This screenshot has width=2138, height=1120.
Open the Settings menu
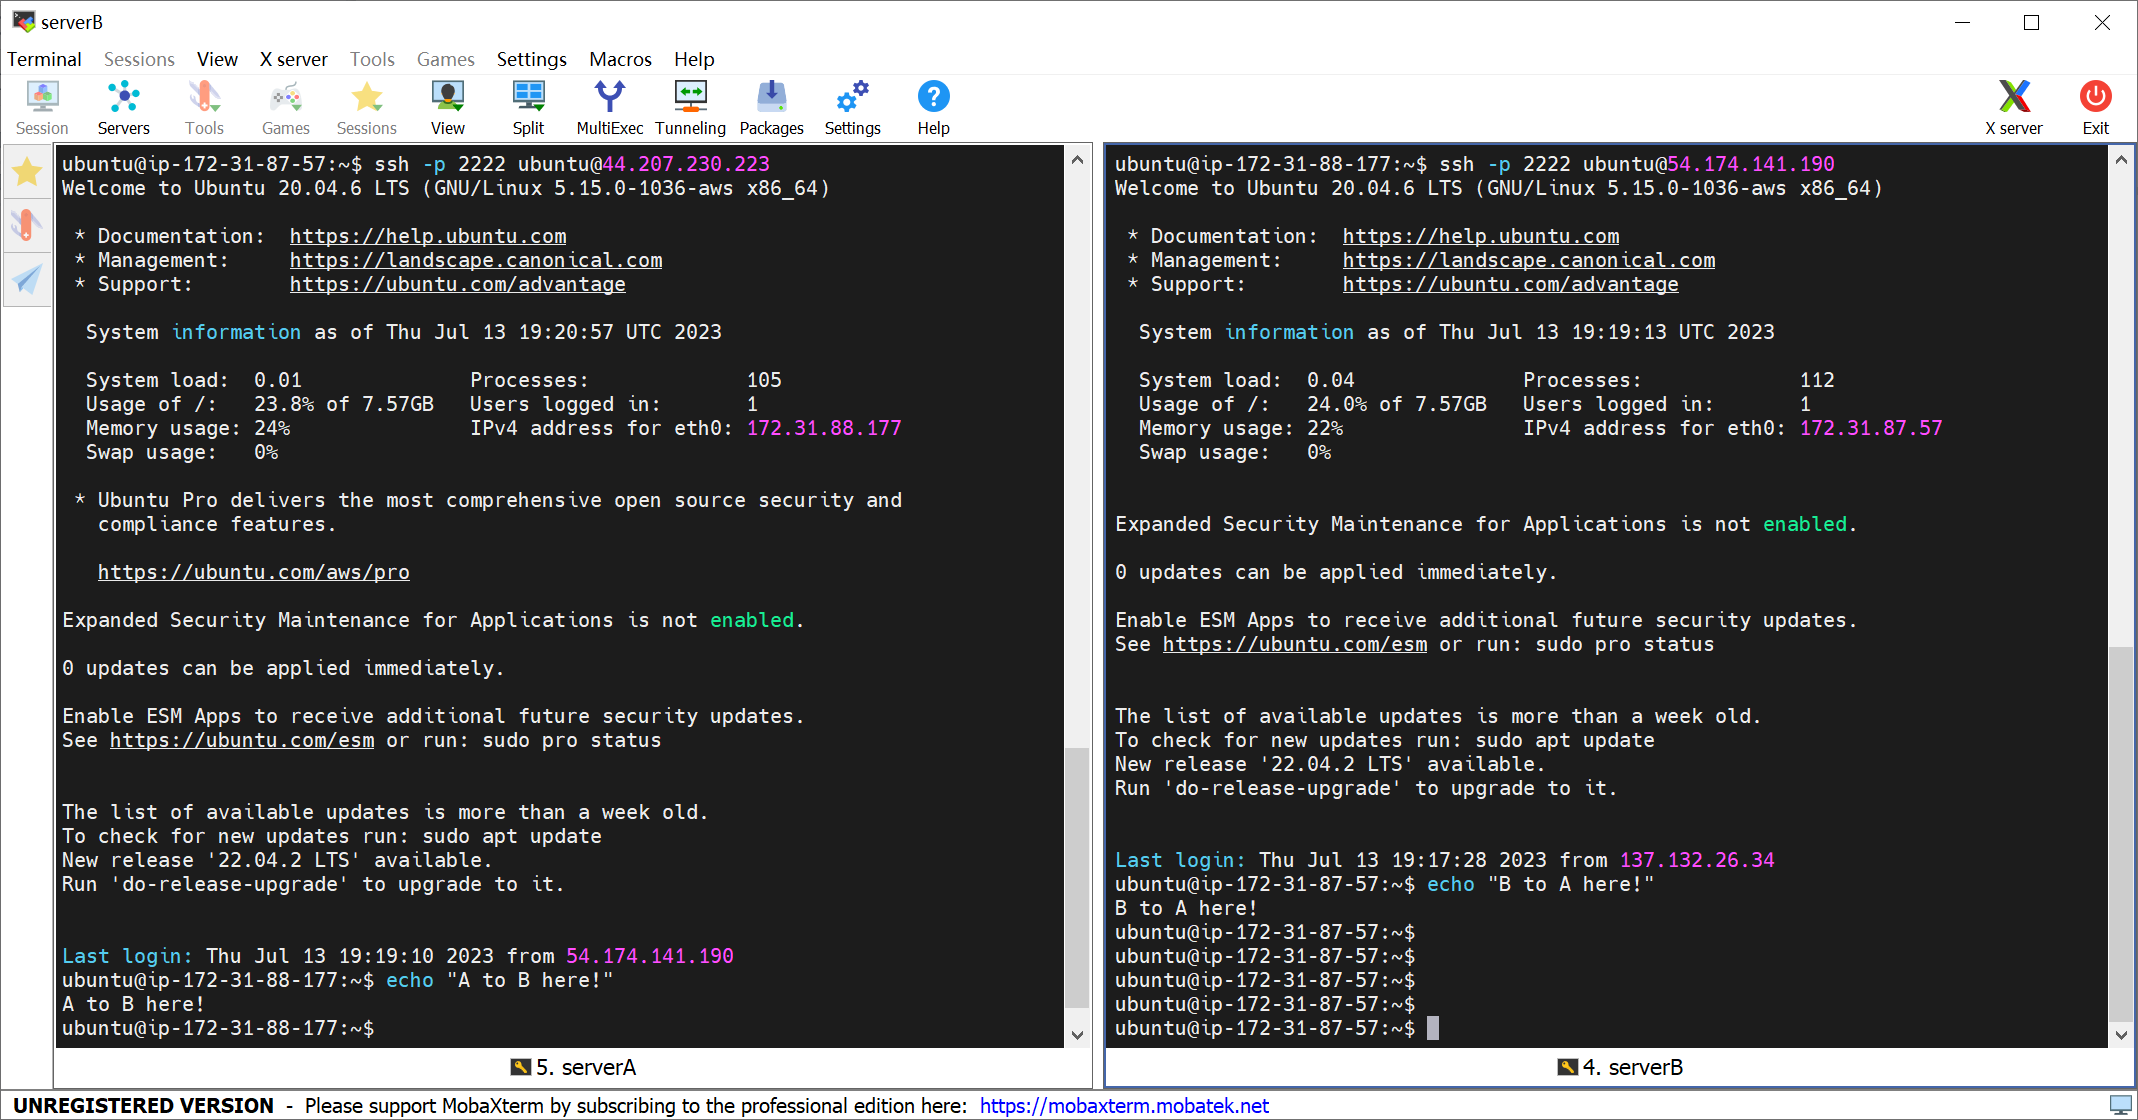532,59
